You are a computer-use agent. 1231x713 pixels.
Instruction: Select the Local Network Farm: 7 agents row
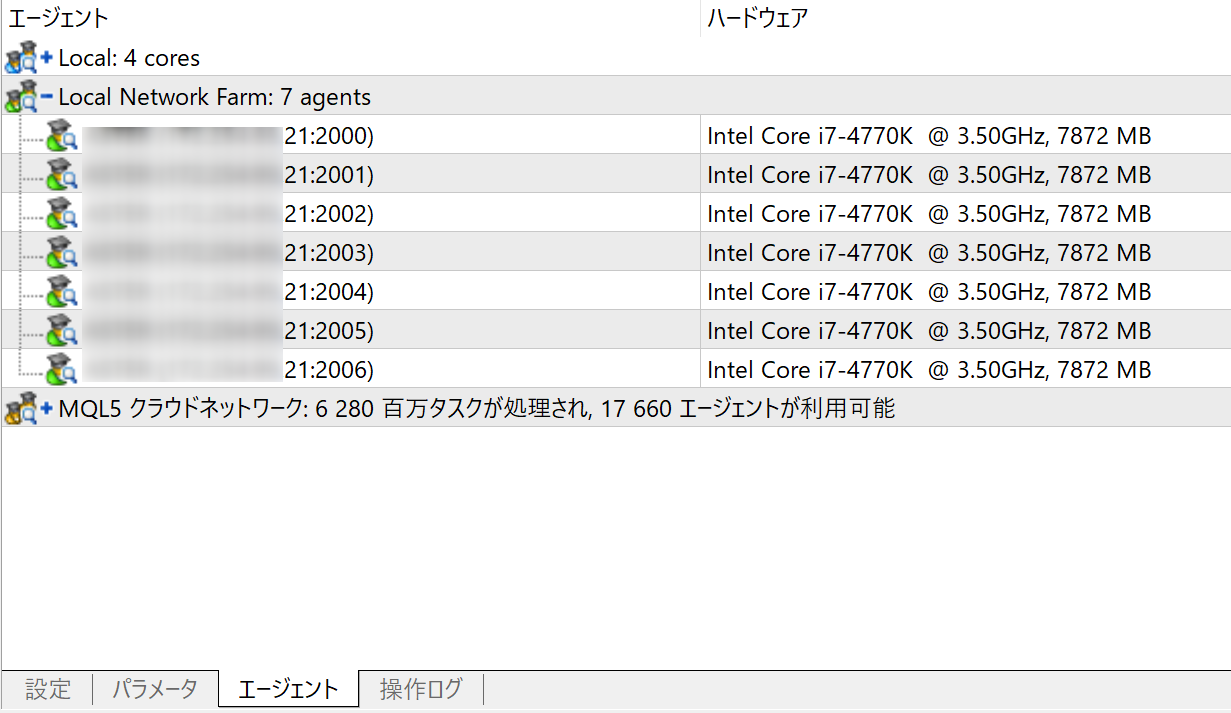(215, 97)
